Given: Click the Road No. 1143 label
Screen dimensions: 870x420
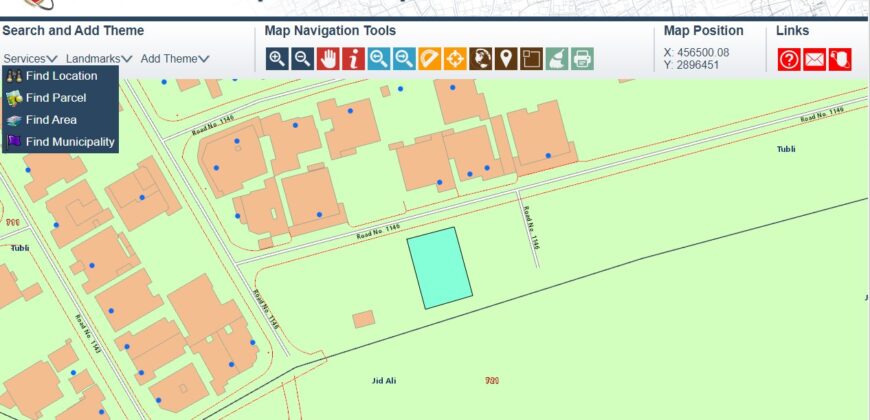Looking at the screenshot, I should 89,333.
